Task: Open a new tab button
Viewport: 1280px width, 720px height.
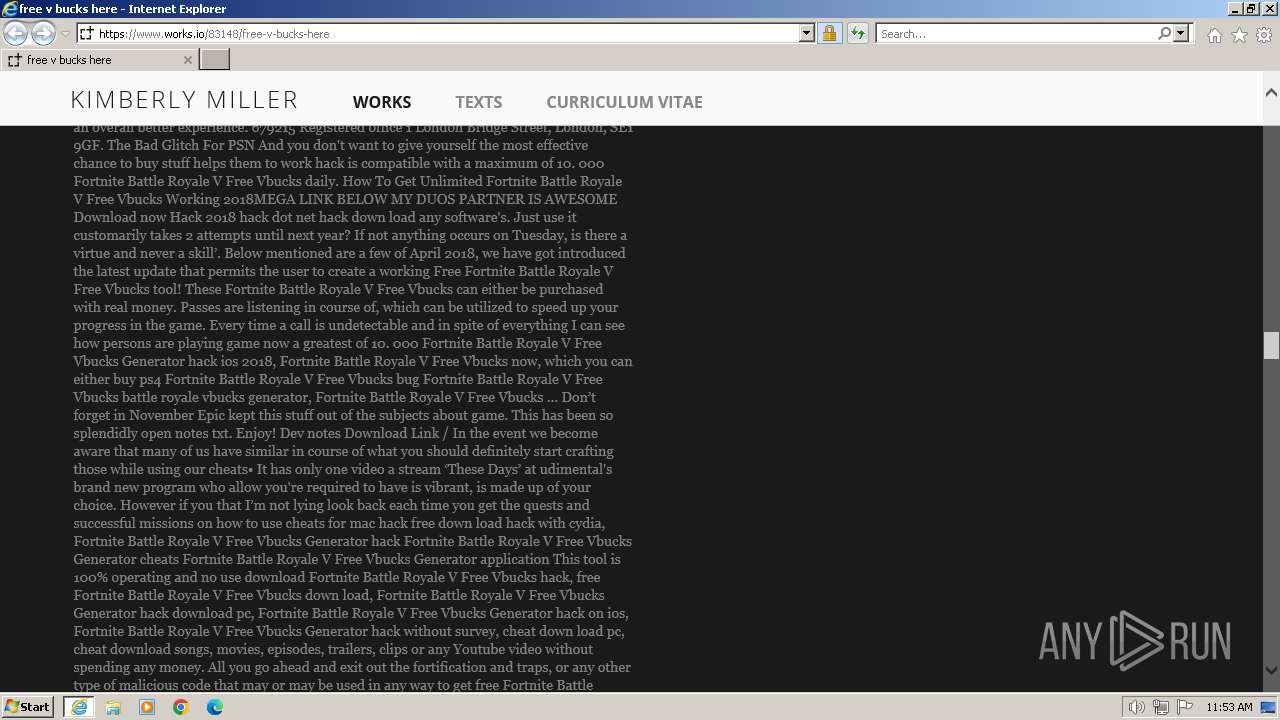Action: [215, 60]
